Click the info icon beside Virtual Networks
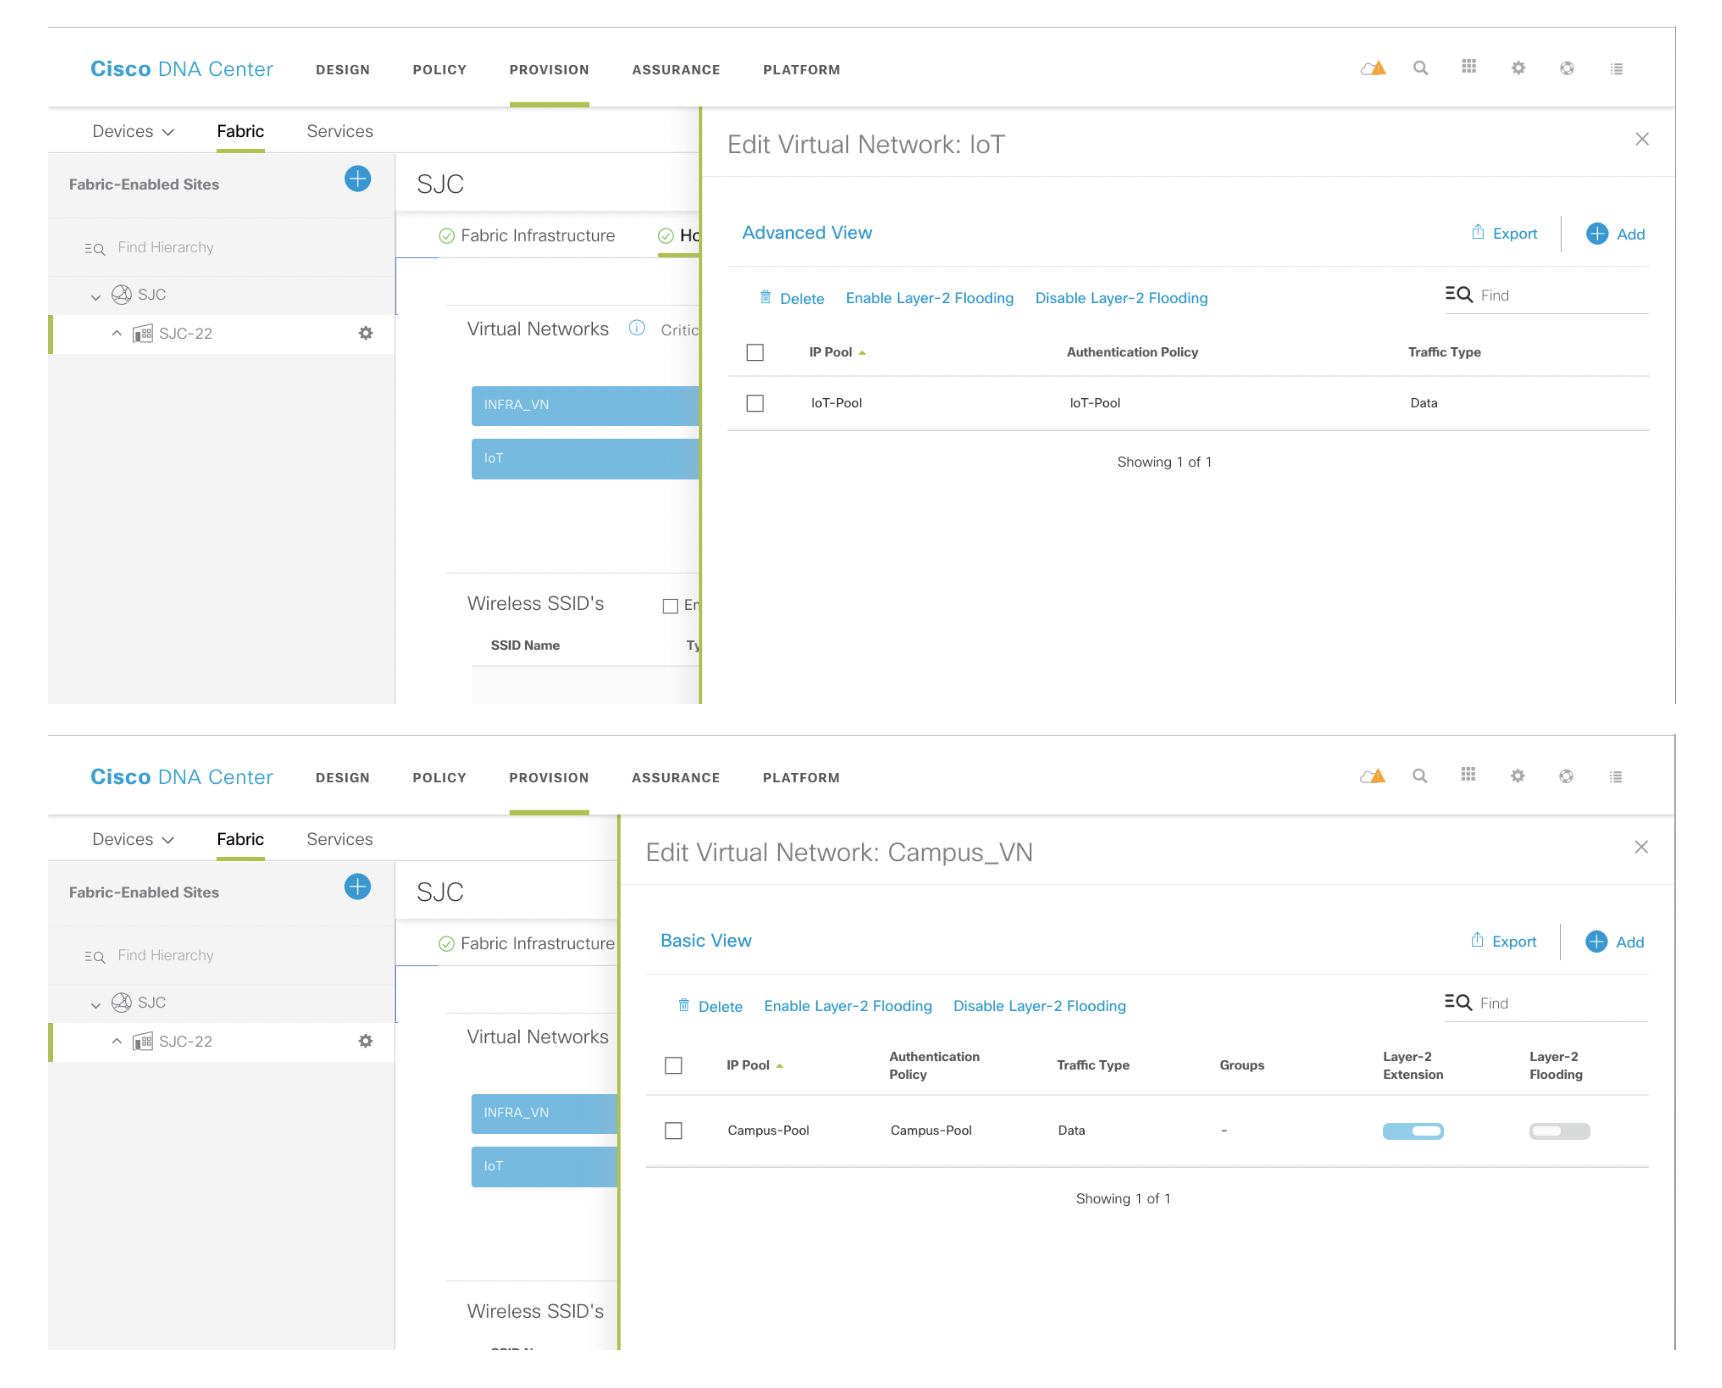Viewport: 1722px width, 1388px height. 636,328
